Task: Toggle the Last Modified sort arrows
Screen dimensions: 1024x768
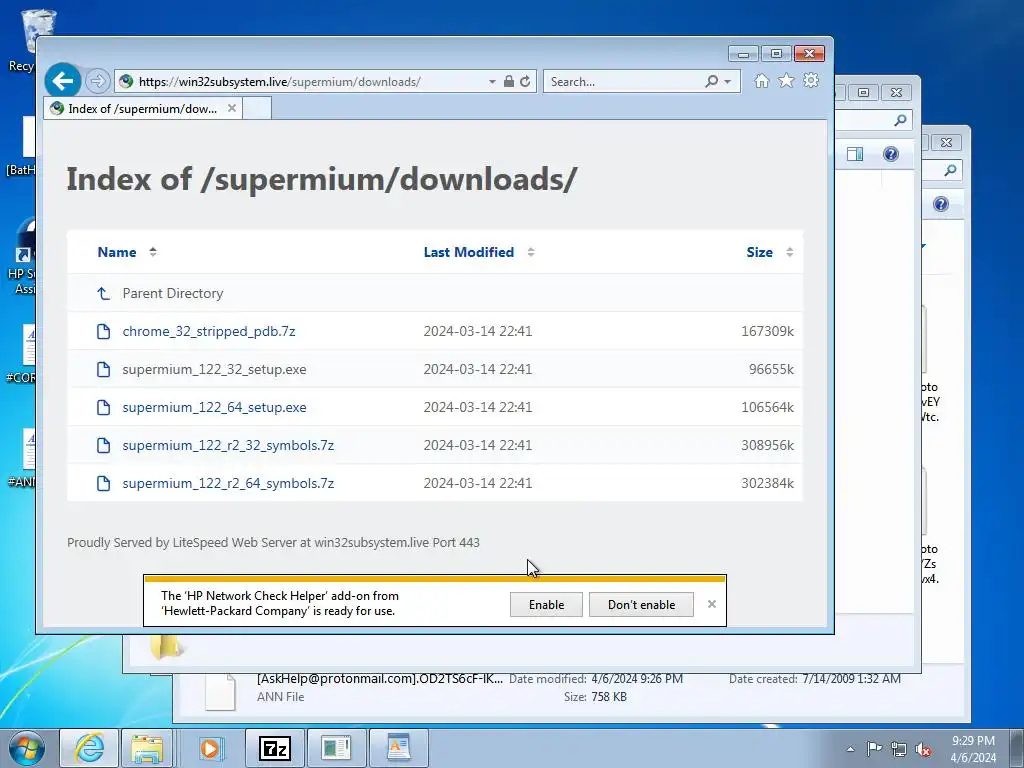Action: click(531, 252)
